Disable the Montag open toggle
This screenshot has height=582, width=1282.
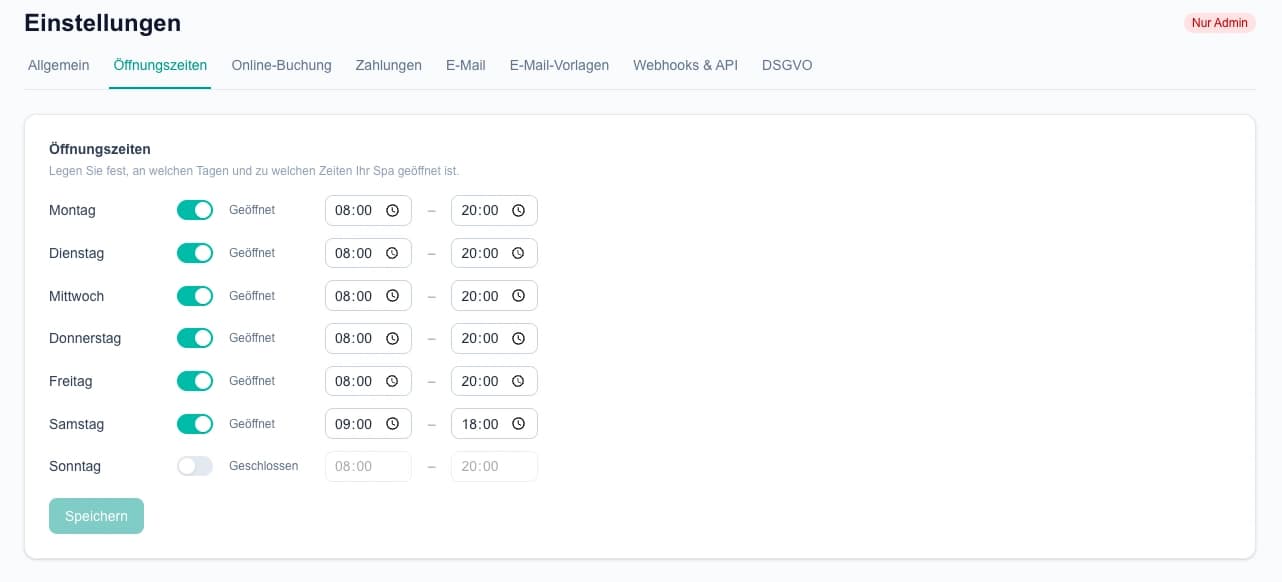point(195,210)
